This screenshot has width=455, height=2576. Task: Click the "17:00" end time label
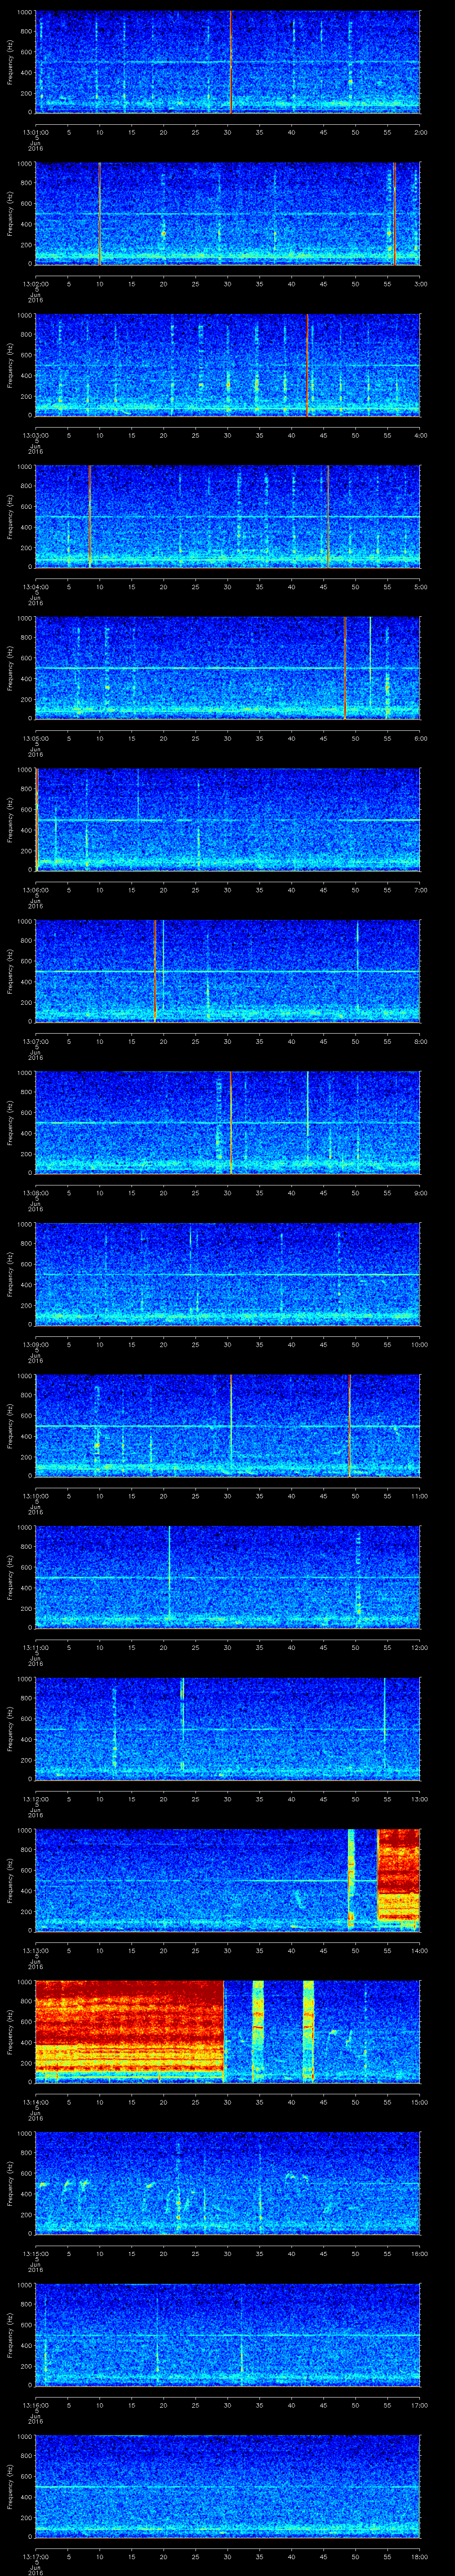[x=419, y=2405]
